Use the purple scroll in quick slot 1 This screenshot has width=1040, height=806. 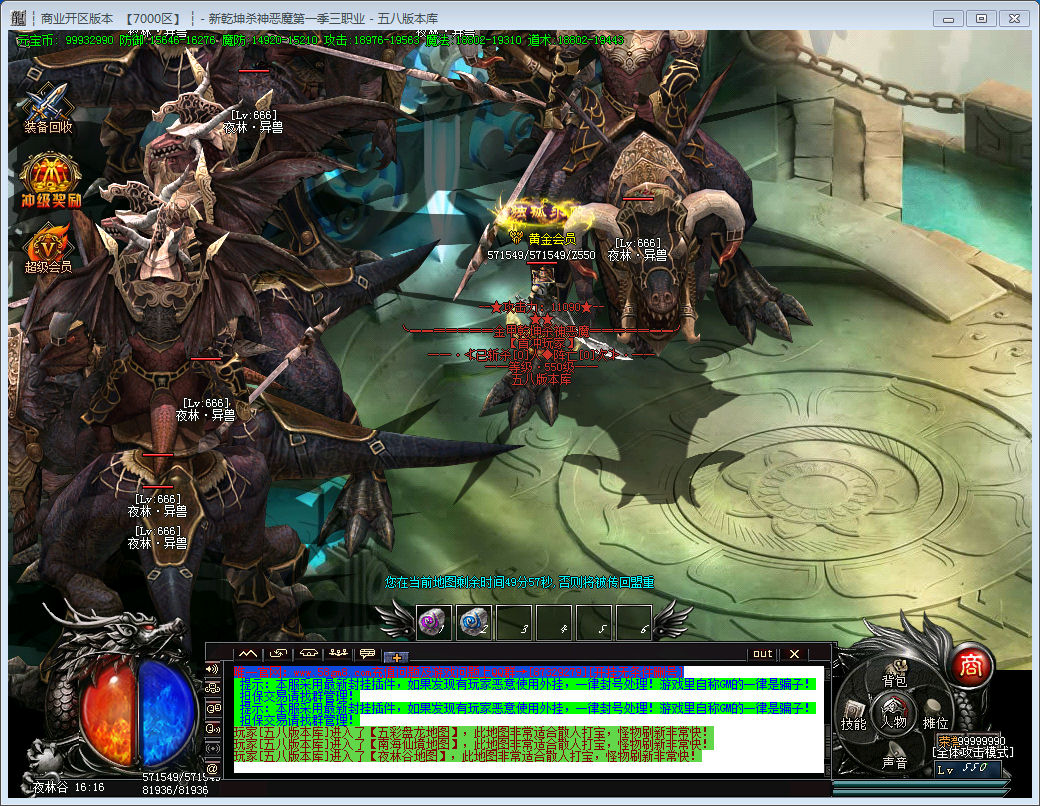coord(434,622)
